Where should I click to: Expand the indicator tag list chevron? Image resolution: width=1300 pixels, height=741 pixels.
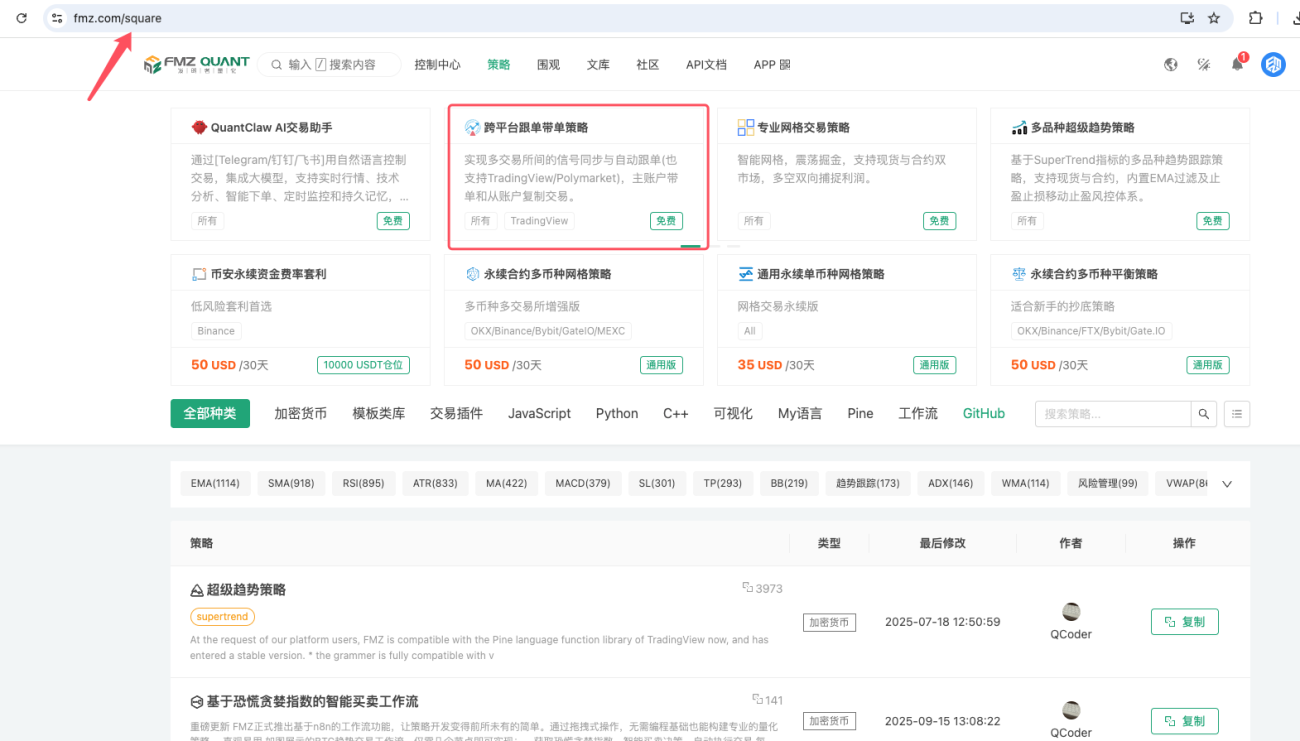point(1227,484)
